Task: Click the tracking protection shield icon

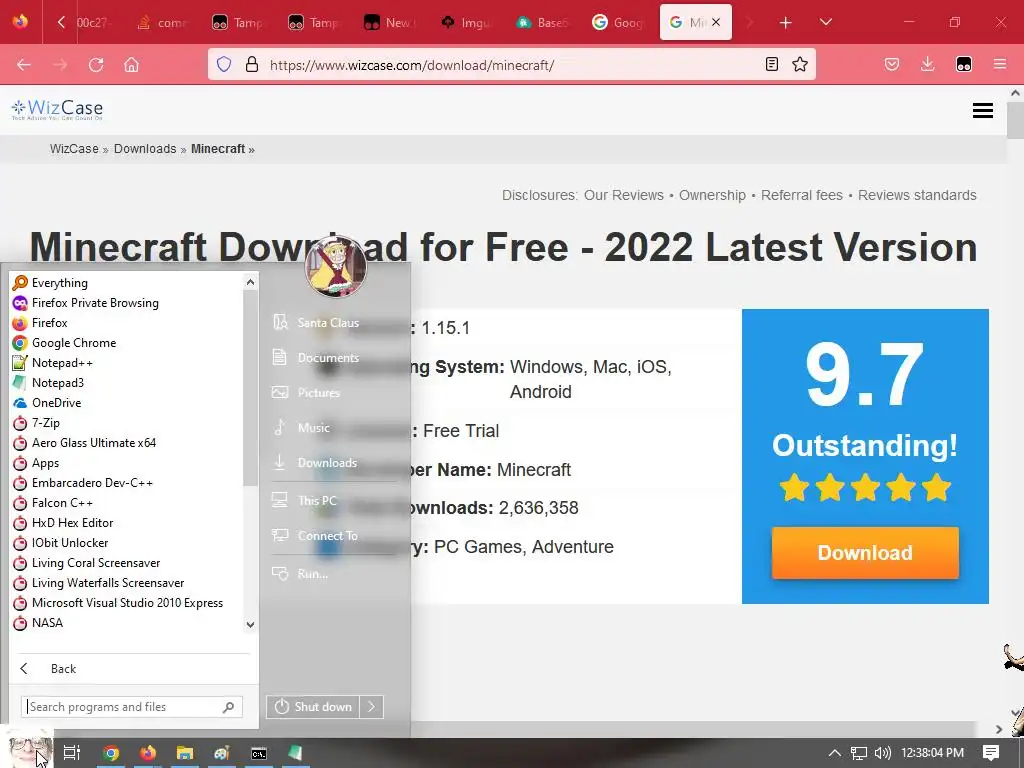Action: (x=224, y=64)
